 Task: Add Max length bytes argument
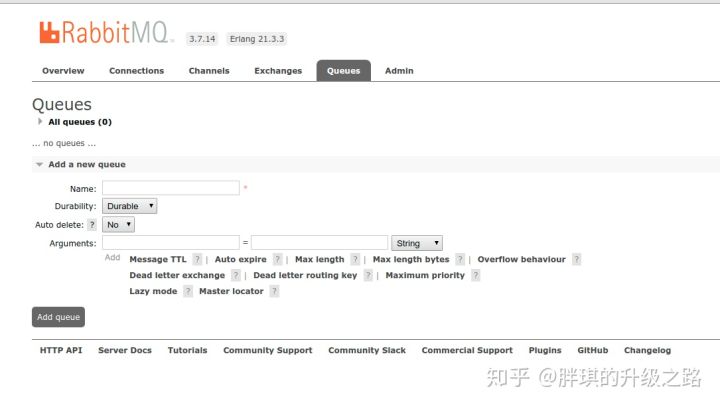coord(411,259)
